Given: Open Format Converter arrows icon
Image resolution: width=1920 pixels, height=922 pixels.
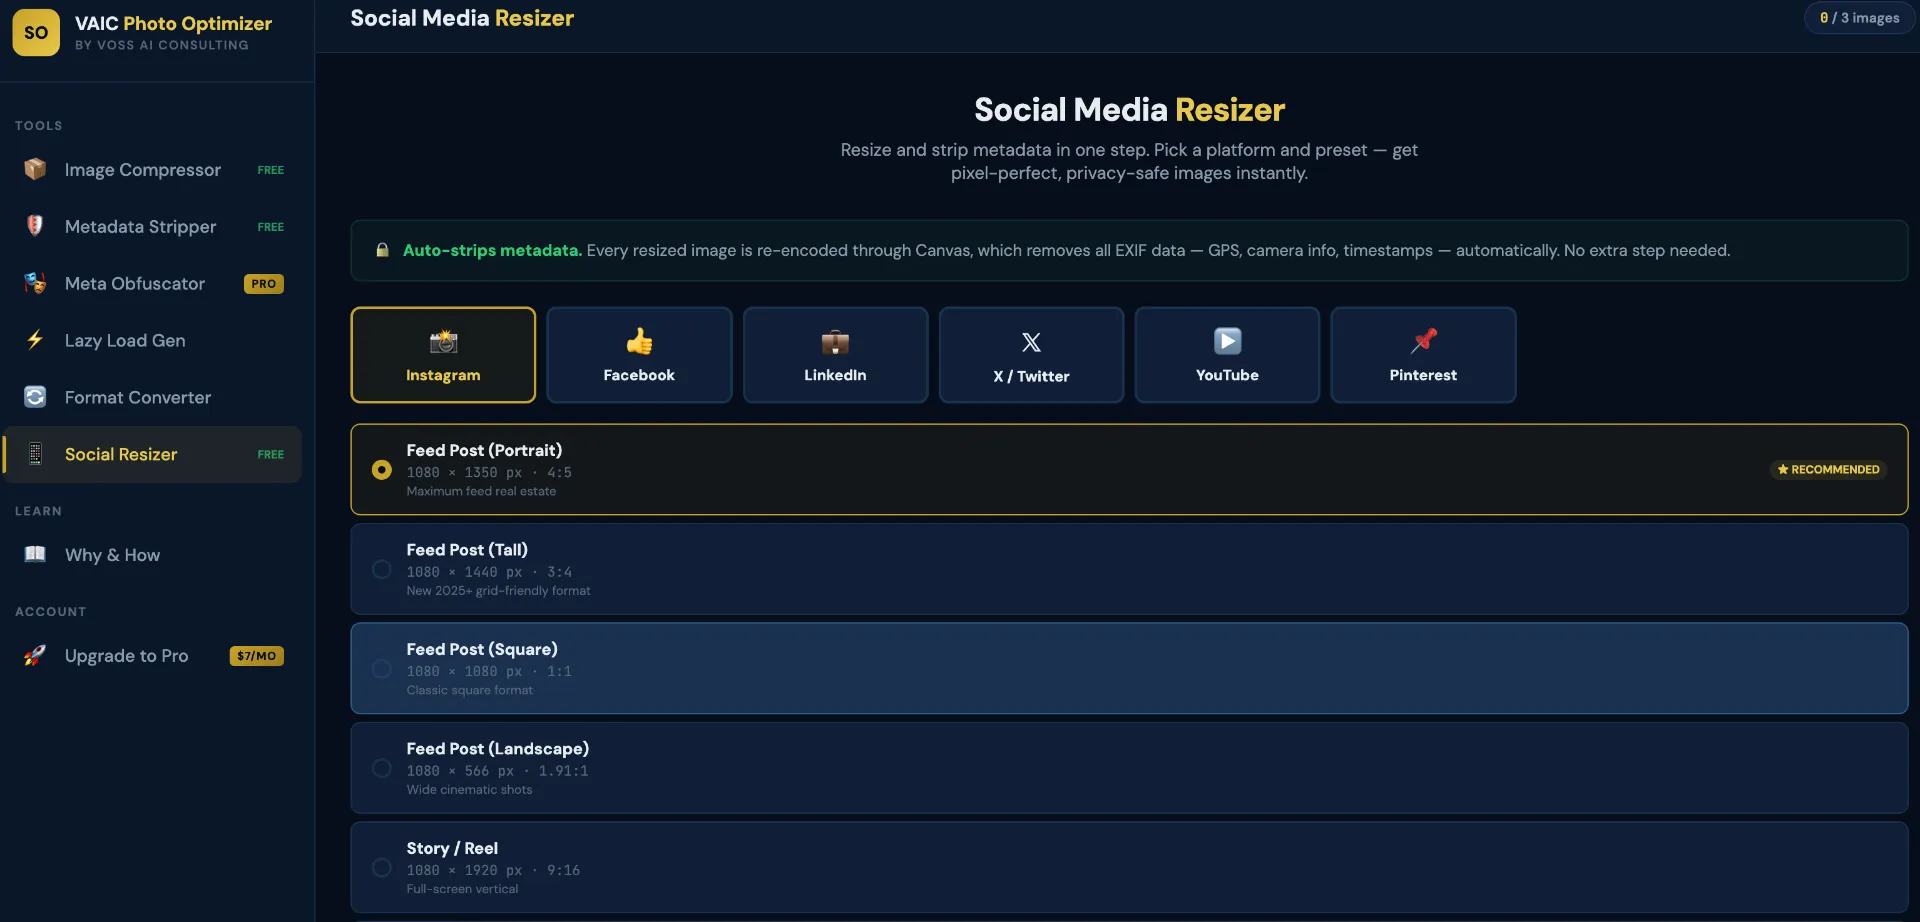Looking at the screenshot, I should [x=35, y=397].
